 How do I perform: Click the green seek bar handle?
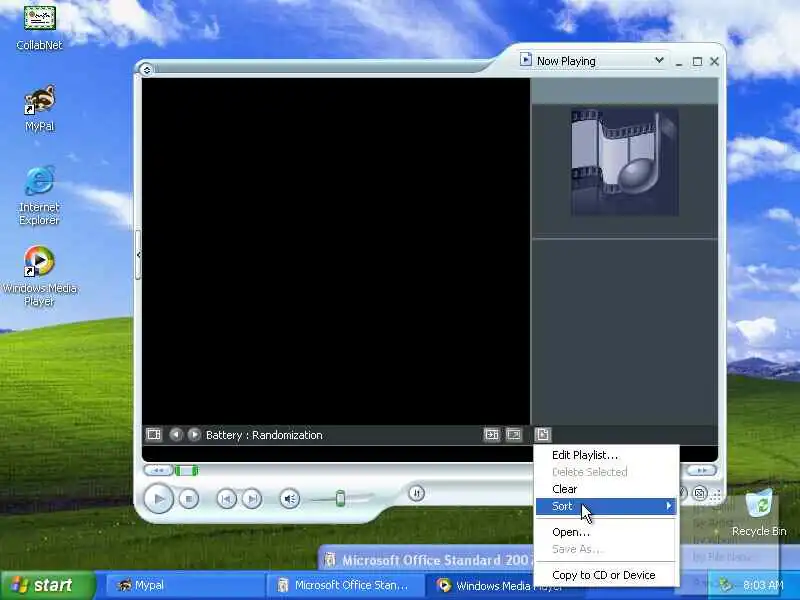tap(187, 470)
